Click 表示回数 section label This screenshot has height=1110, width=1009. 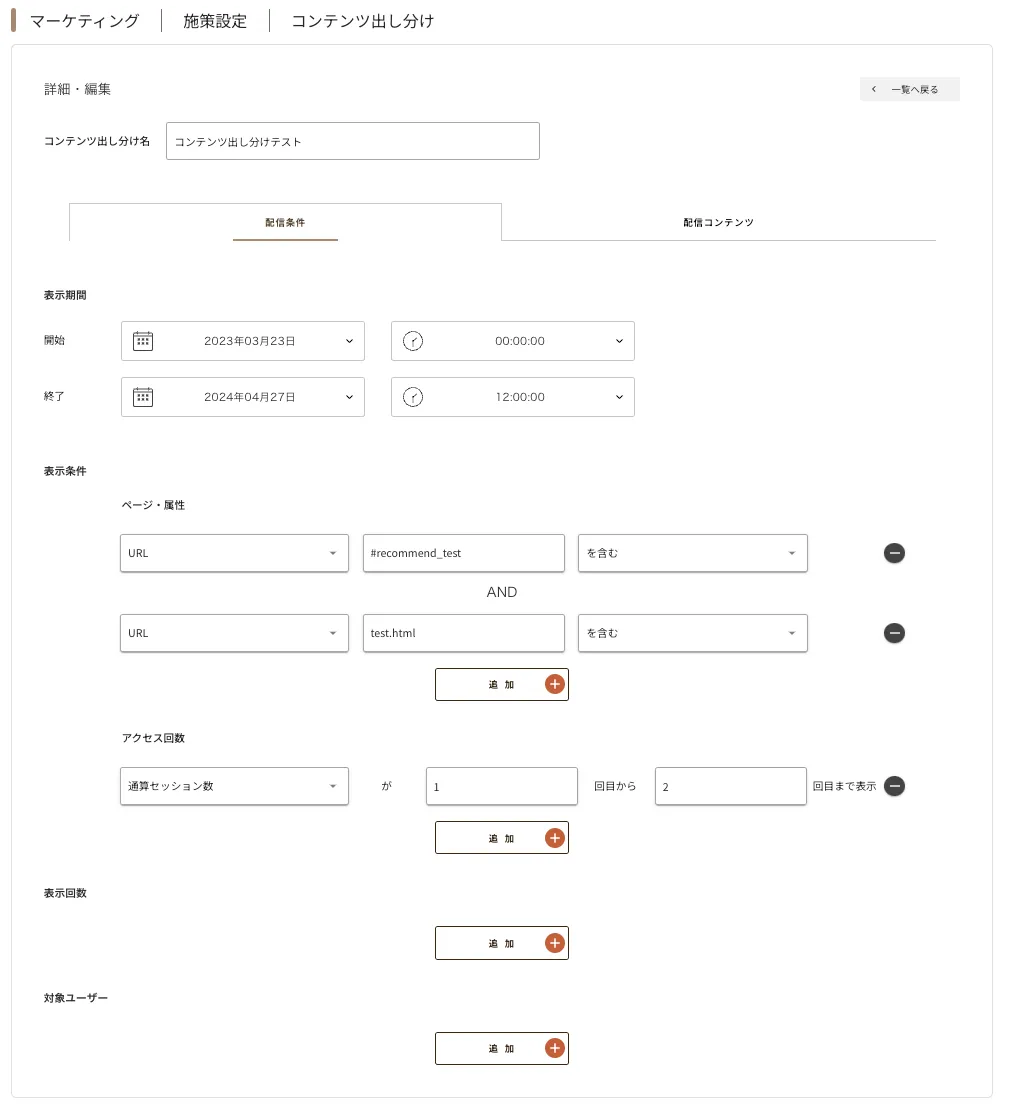pos(65,893)
